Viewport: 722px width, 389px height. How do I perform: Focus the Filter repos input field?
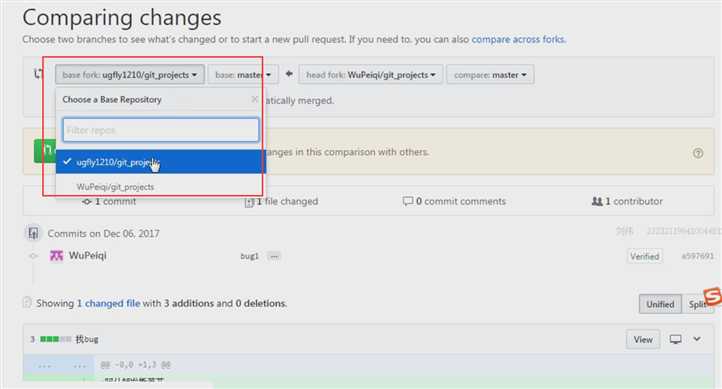click(161, 130)
